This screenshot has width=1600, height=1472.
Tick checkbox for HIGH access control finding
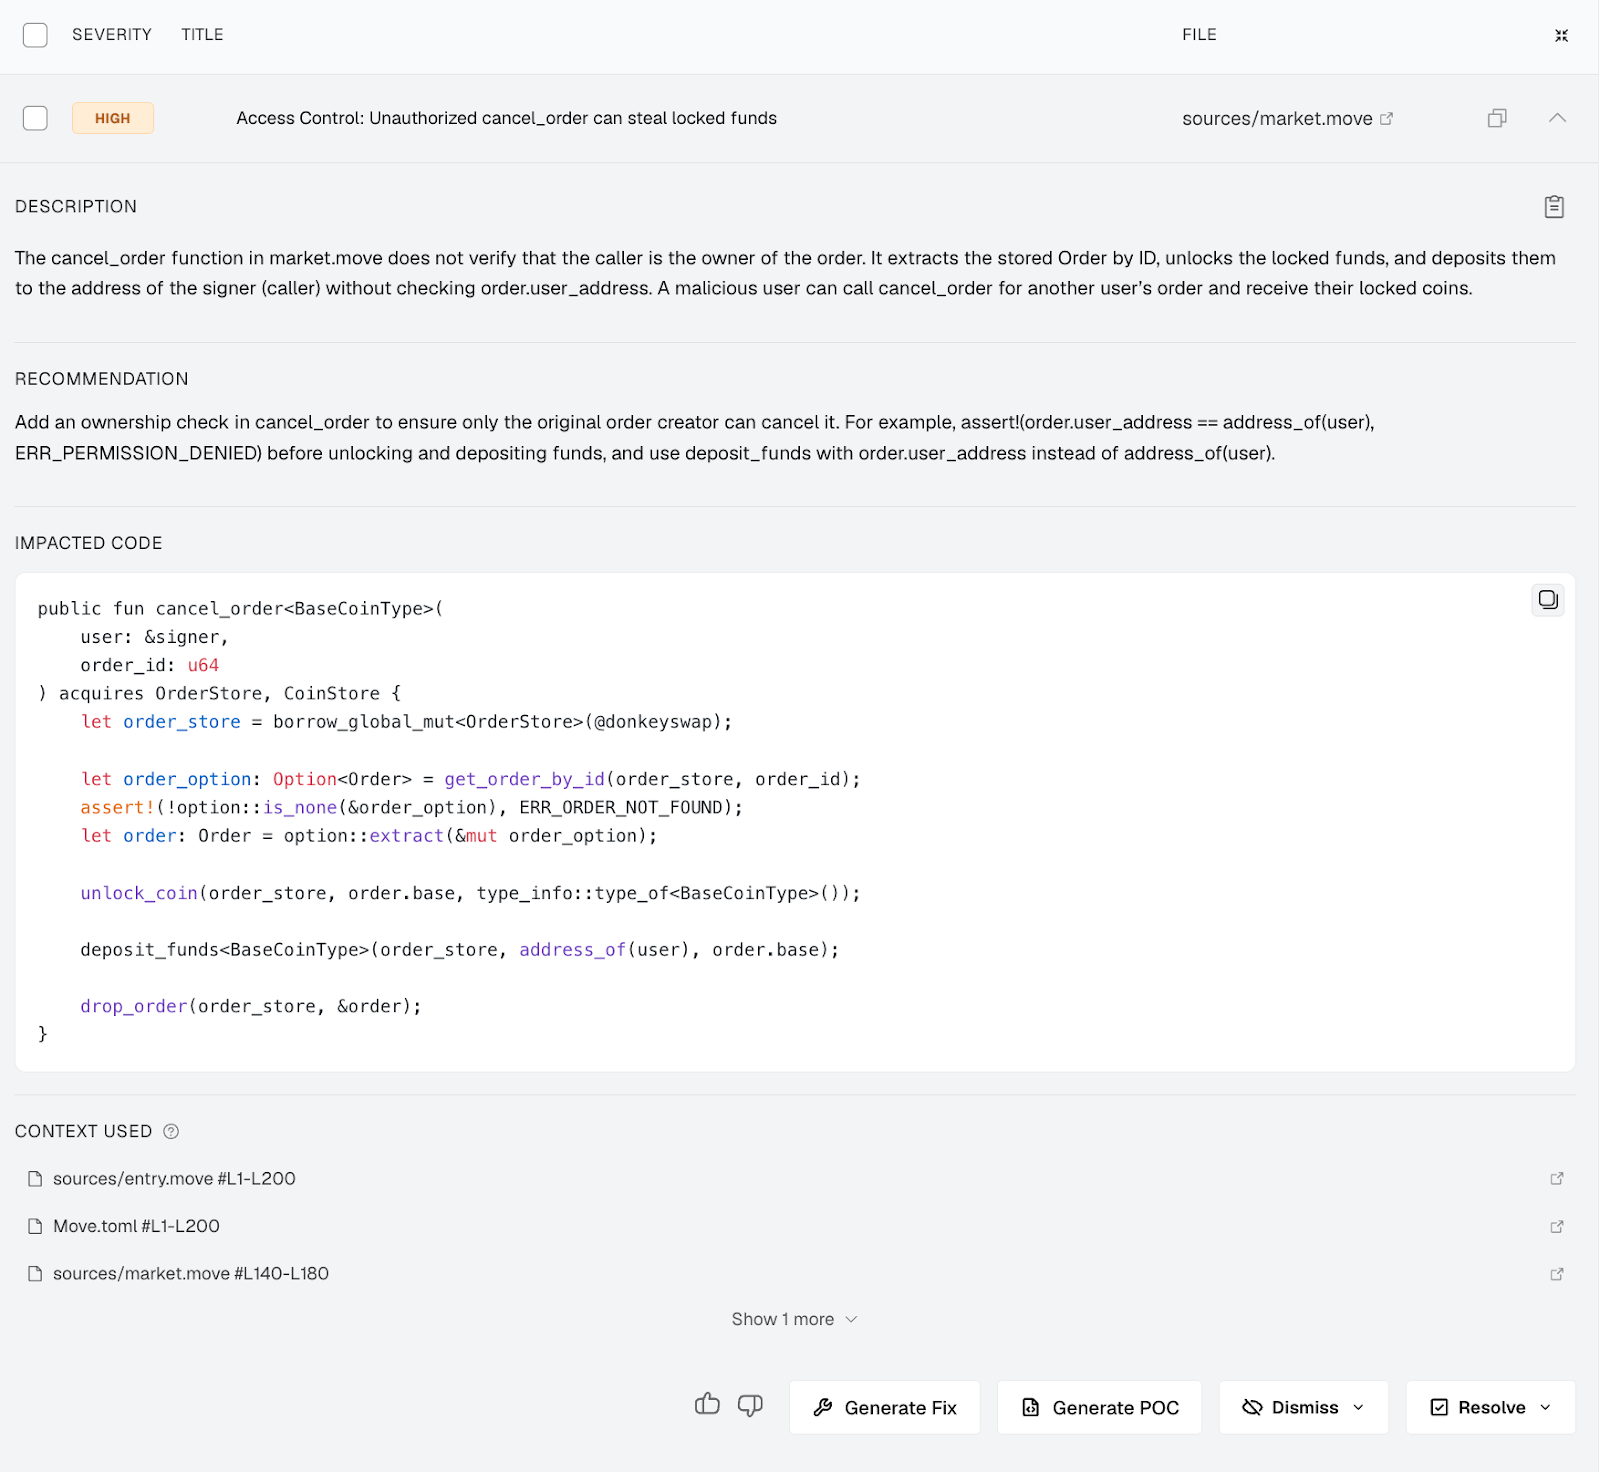tap(35, 118)
